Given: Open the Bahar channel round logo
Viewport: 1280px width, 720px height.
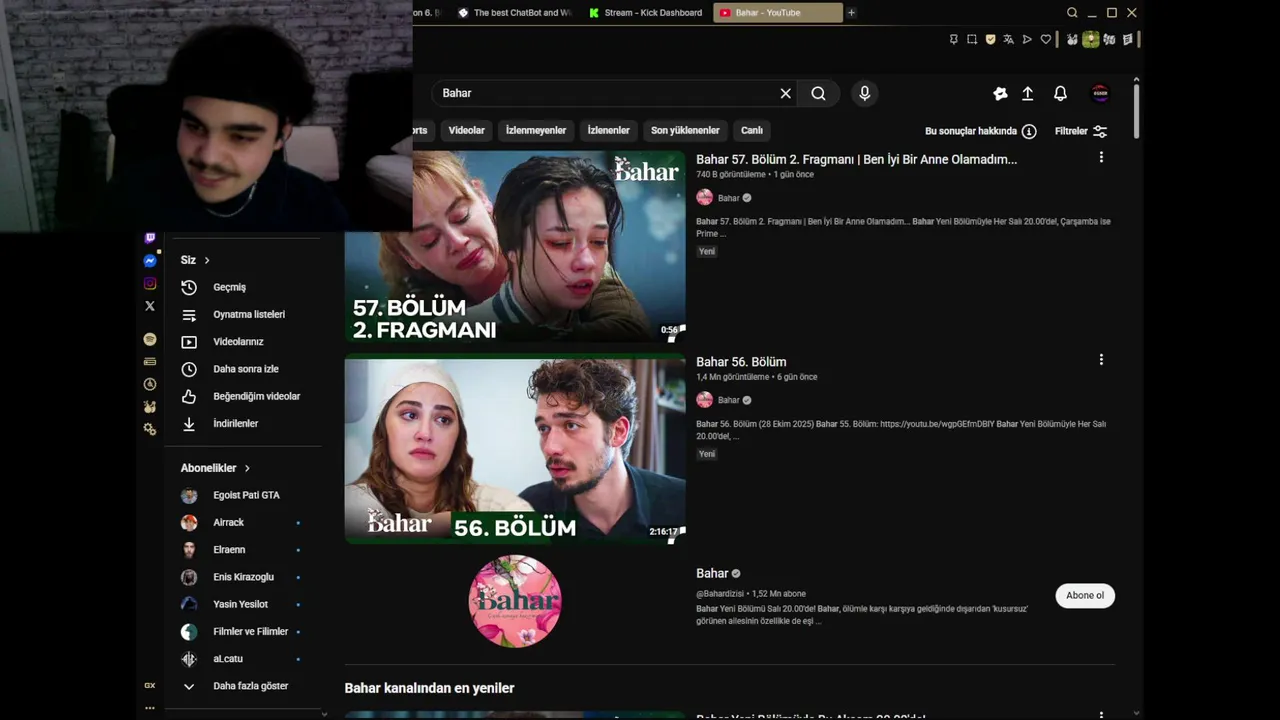Looking at the screenshot, I should click(515, 601).
